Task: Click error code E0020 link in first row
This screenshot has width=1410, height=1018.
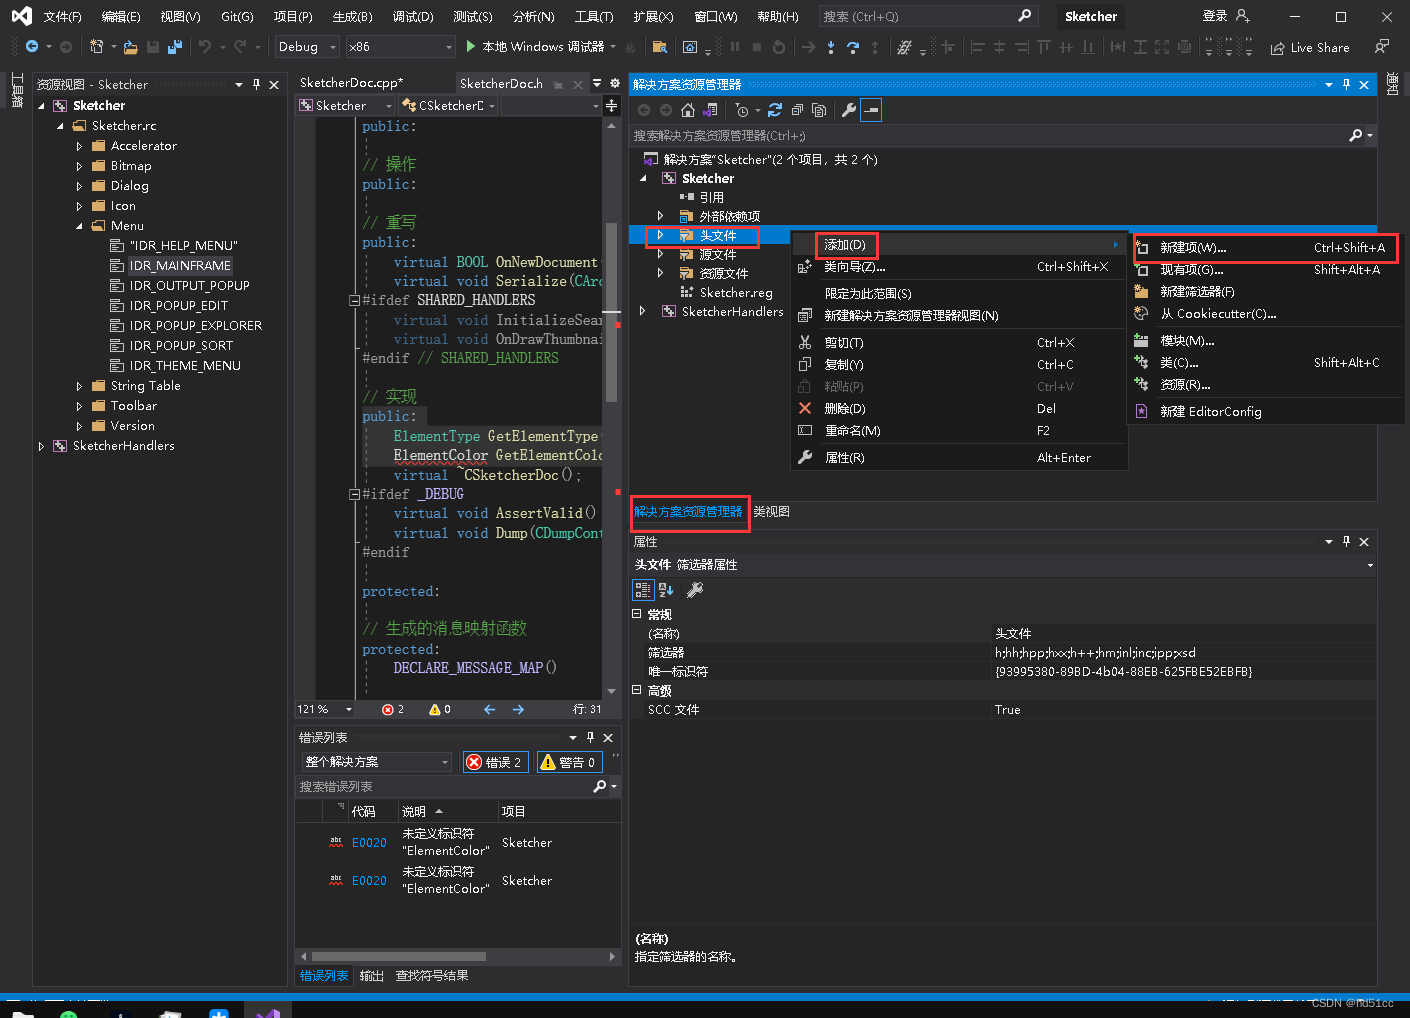Action: coord(369,843)
